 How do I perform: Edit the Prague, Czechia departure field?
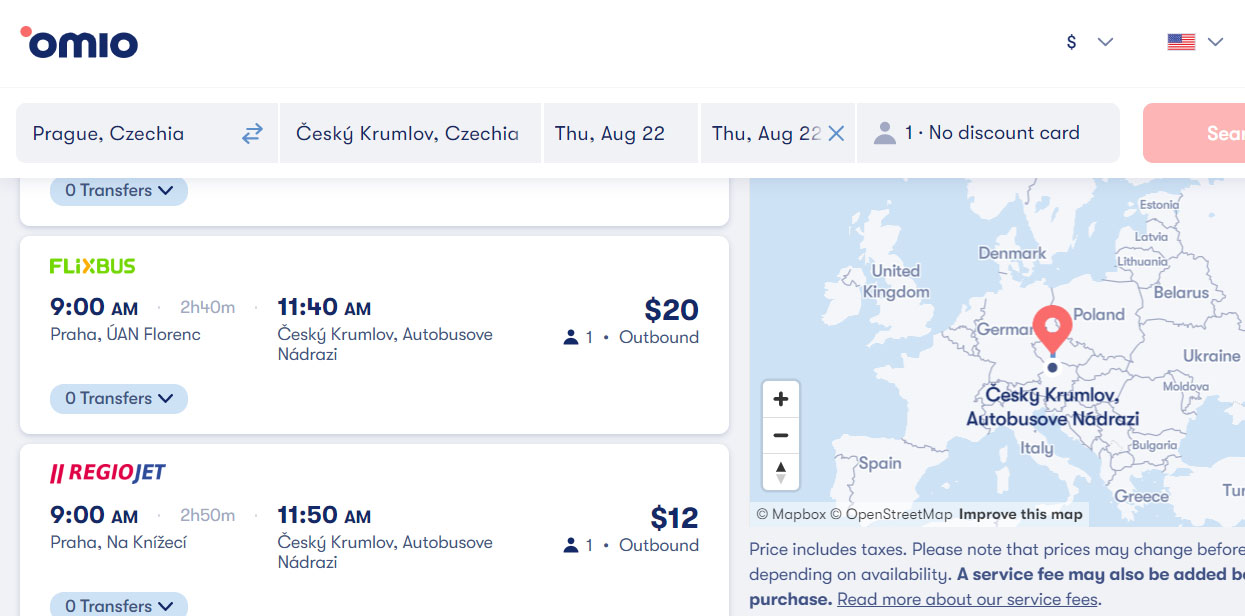128,133
